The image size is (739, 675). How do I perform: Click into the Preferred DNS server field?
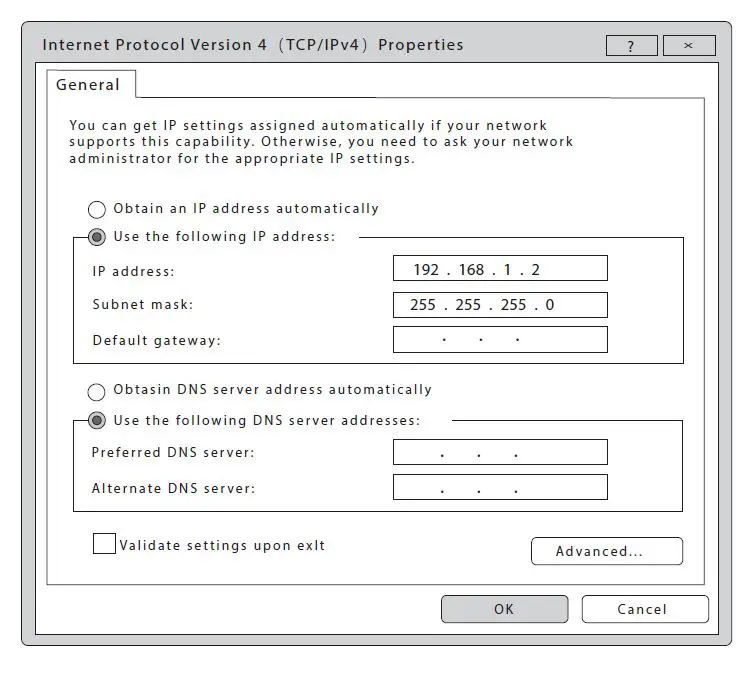(499, 453)
